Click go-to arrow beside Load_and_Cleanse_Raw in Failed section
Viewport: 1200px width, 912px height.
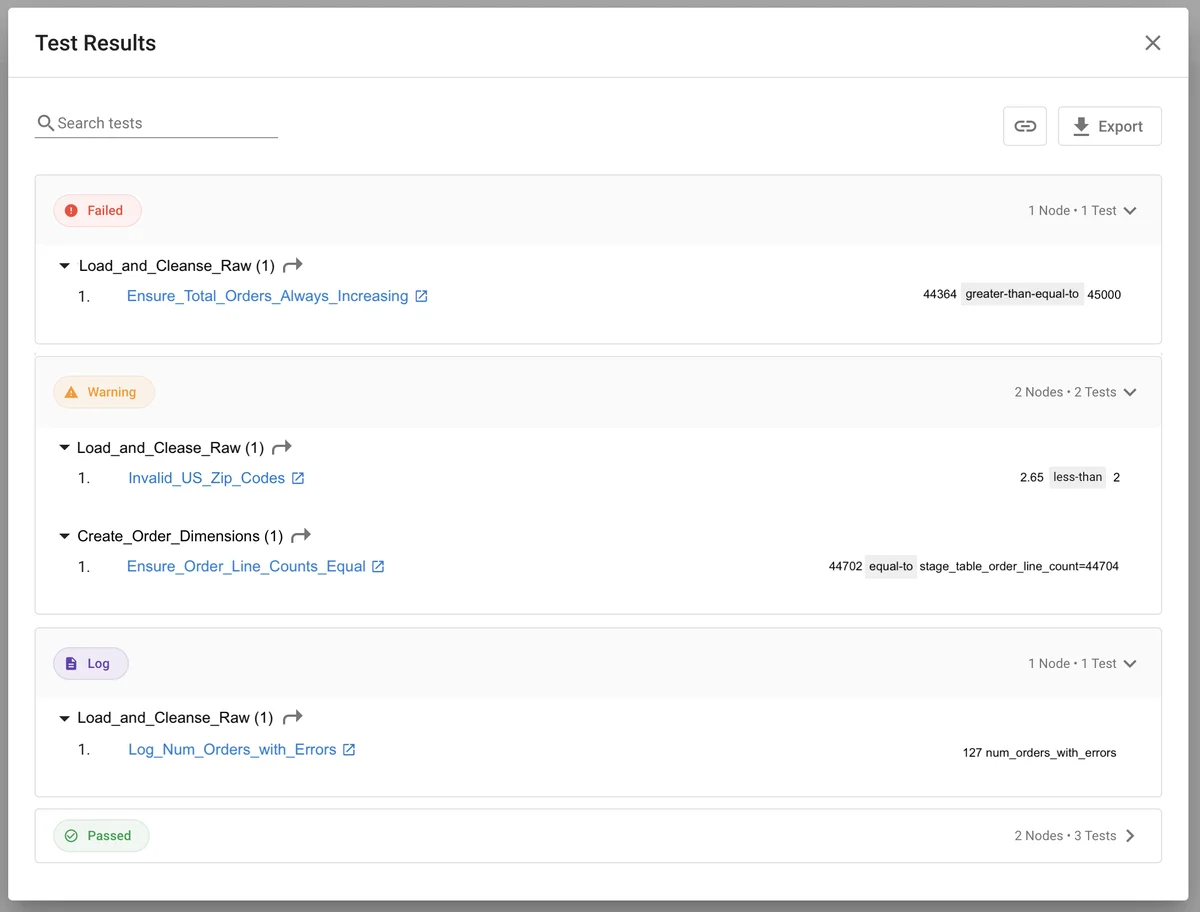pyautogui.click(x=292, y=266)
